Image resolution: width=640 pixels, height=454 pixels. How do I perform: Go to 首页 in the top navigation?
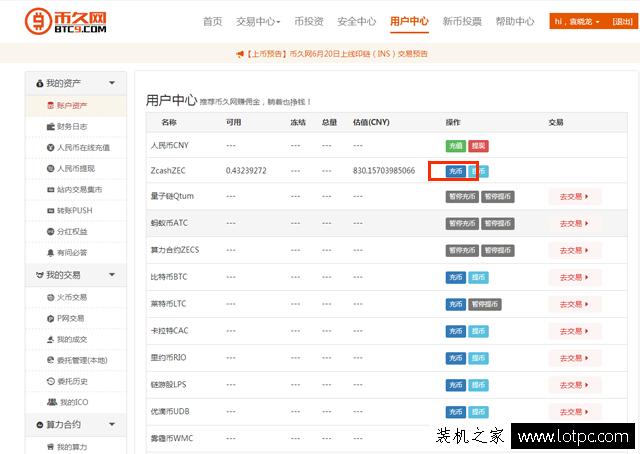pyautogui.click(x=213, y=21)
